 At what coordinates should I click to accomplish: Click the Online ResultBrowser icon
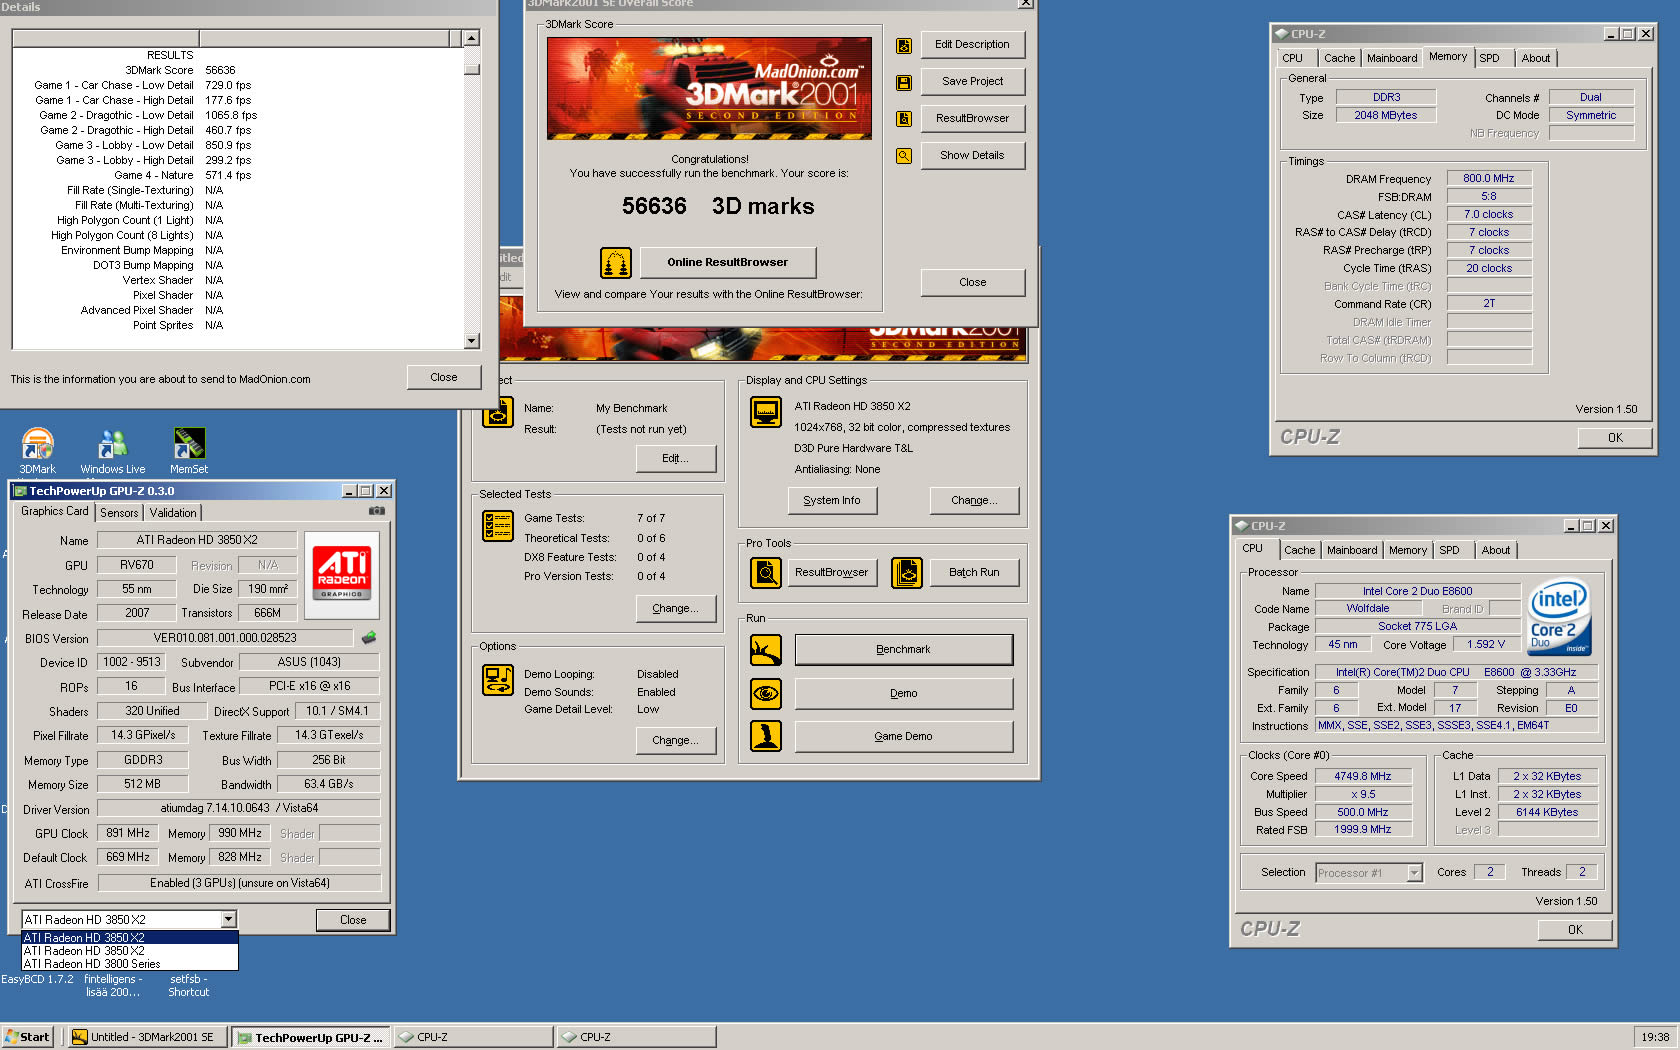(616, 263)
